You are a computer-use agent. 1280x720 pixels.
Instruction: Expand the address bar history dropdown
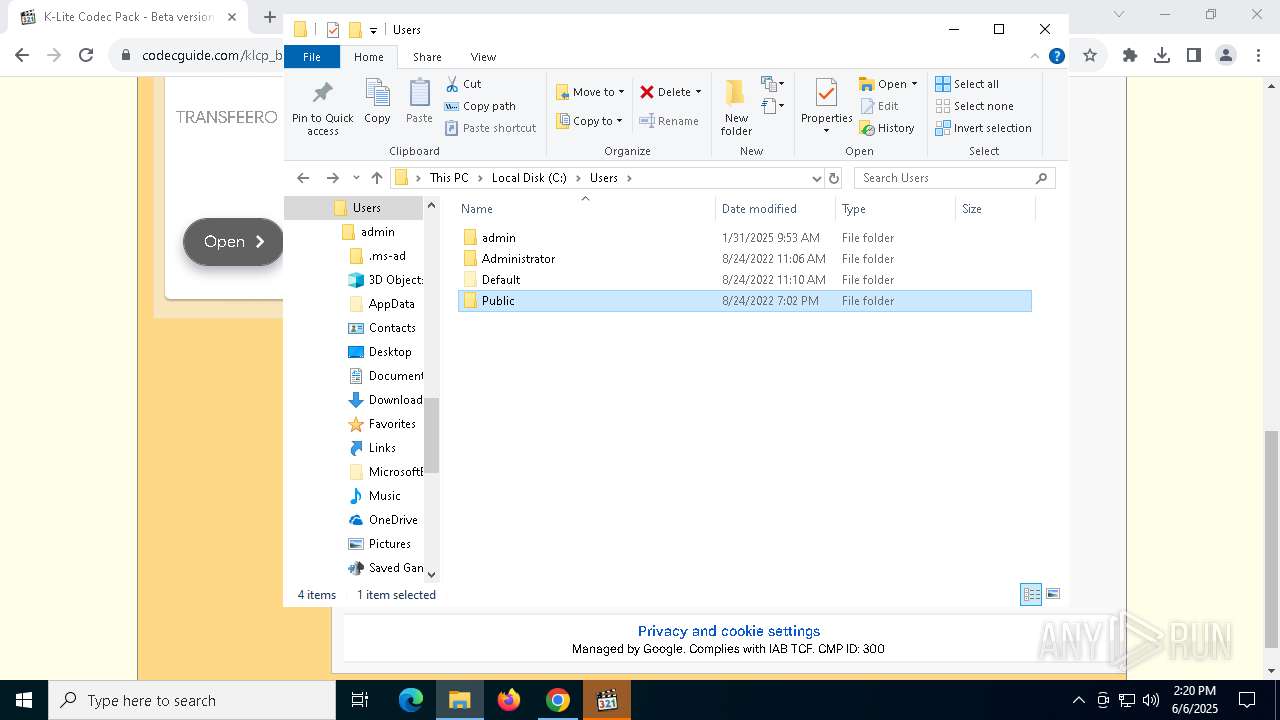[817, 178]
